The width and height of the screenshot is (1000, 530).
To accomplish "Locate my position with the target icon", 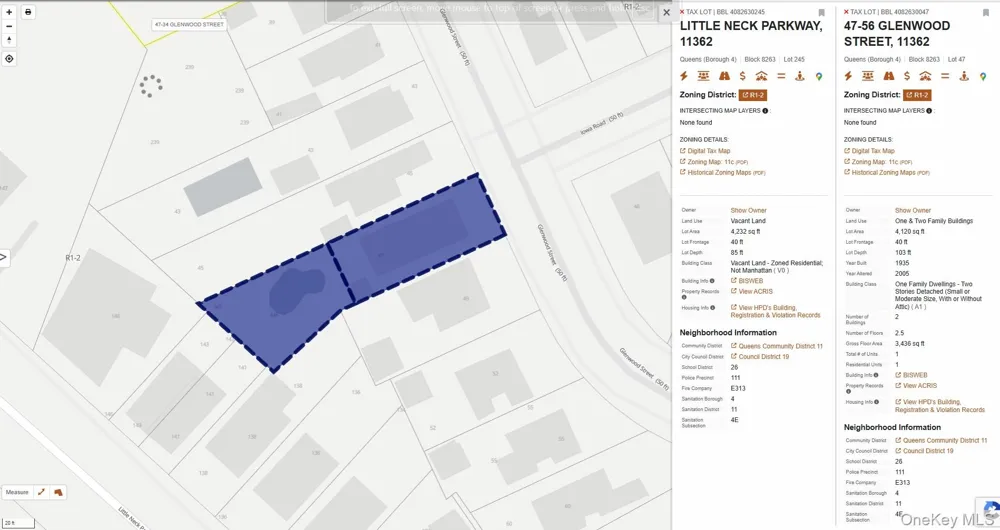I will point(9,59).
